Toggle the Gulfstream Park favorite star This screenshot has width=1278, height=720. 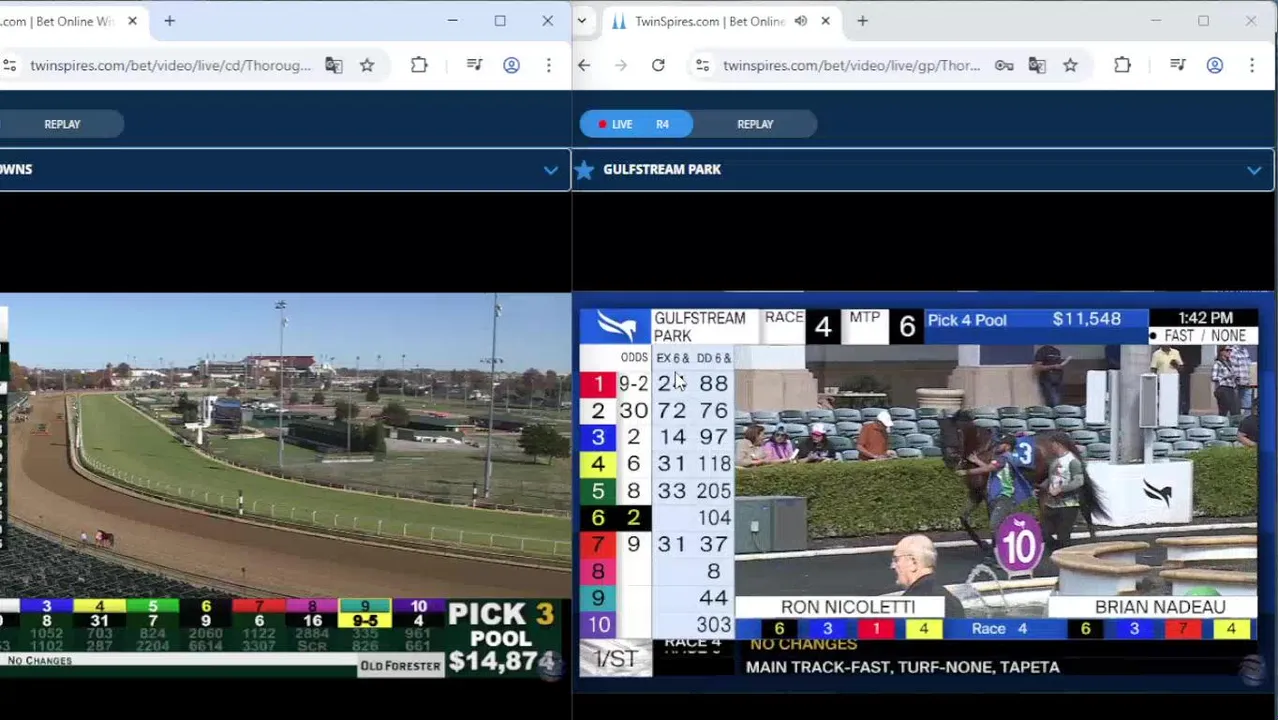click(x=585, y=170)
